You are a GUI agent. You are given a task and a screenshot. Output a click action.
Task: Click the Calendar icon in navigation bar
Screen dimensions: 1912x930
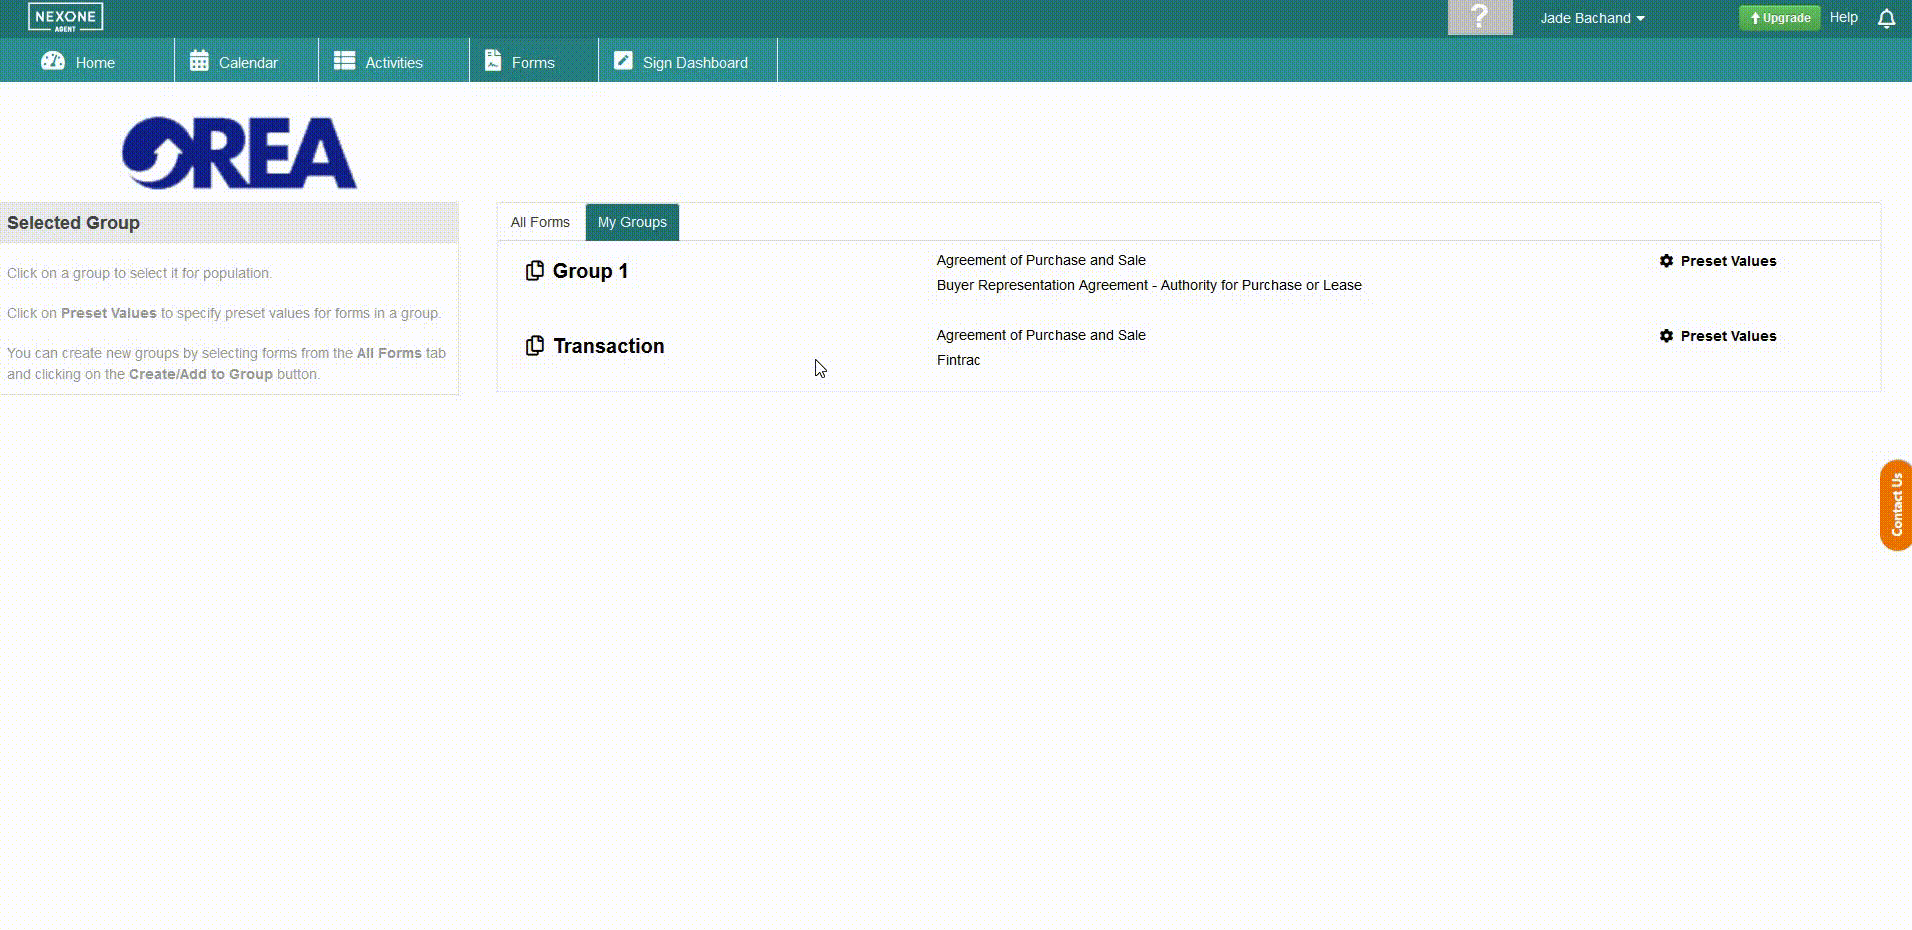pyautogui.click(x=199, y=61)
